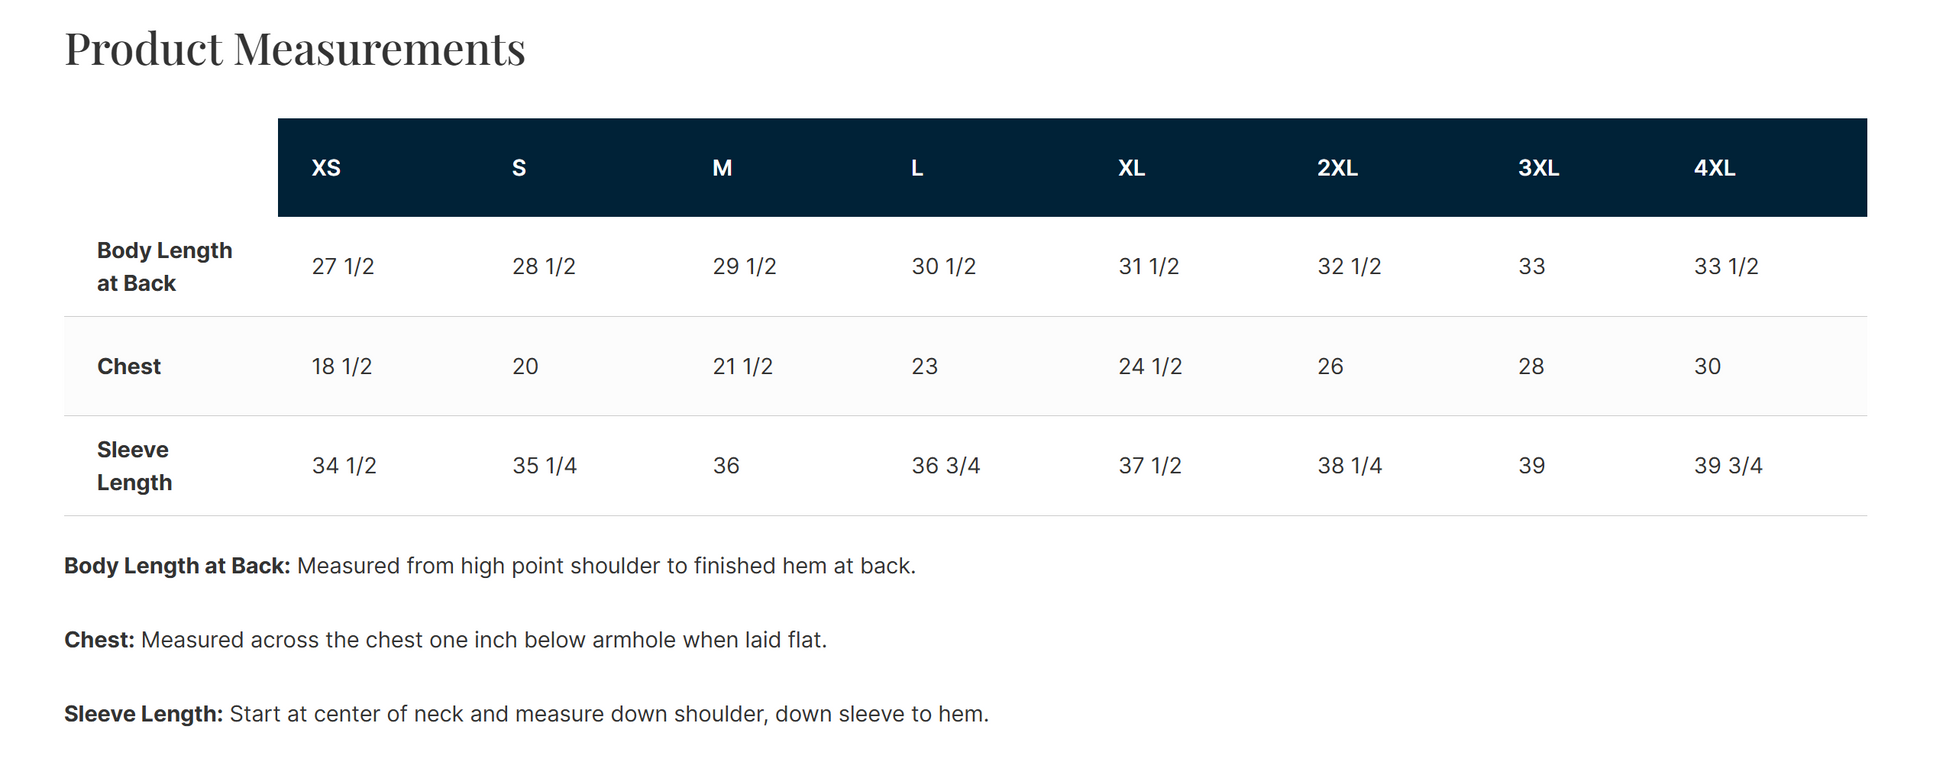Select the Chest row label in table

[129, 367]
